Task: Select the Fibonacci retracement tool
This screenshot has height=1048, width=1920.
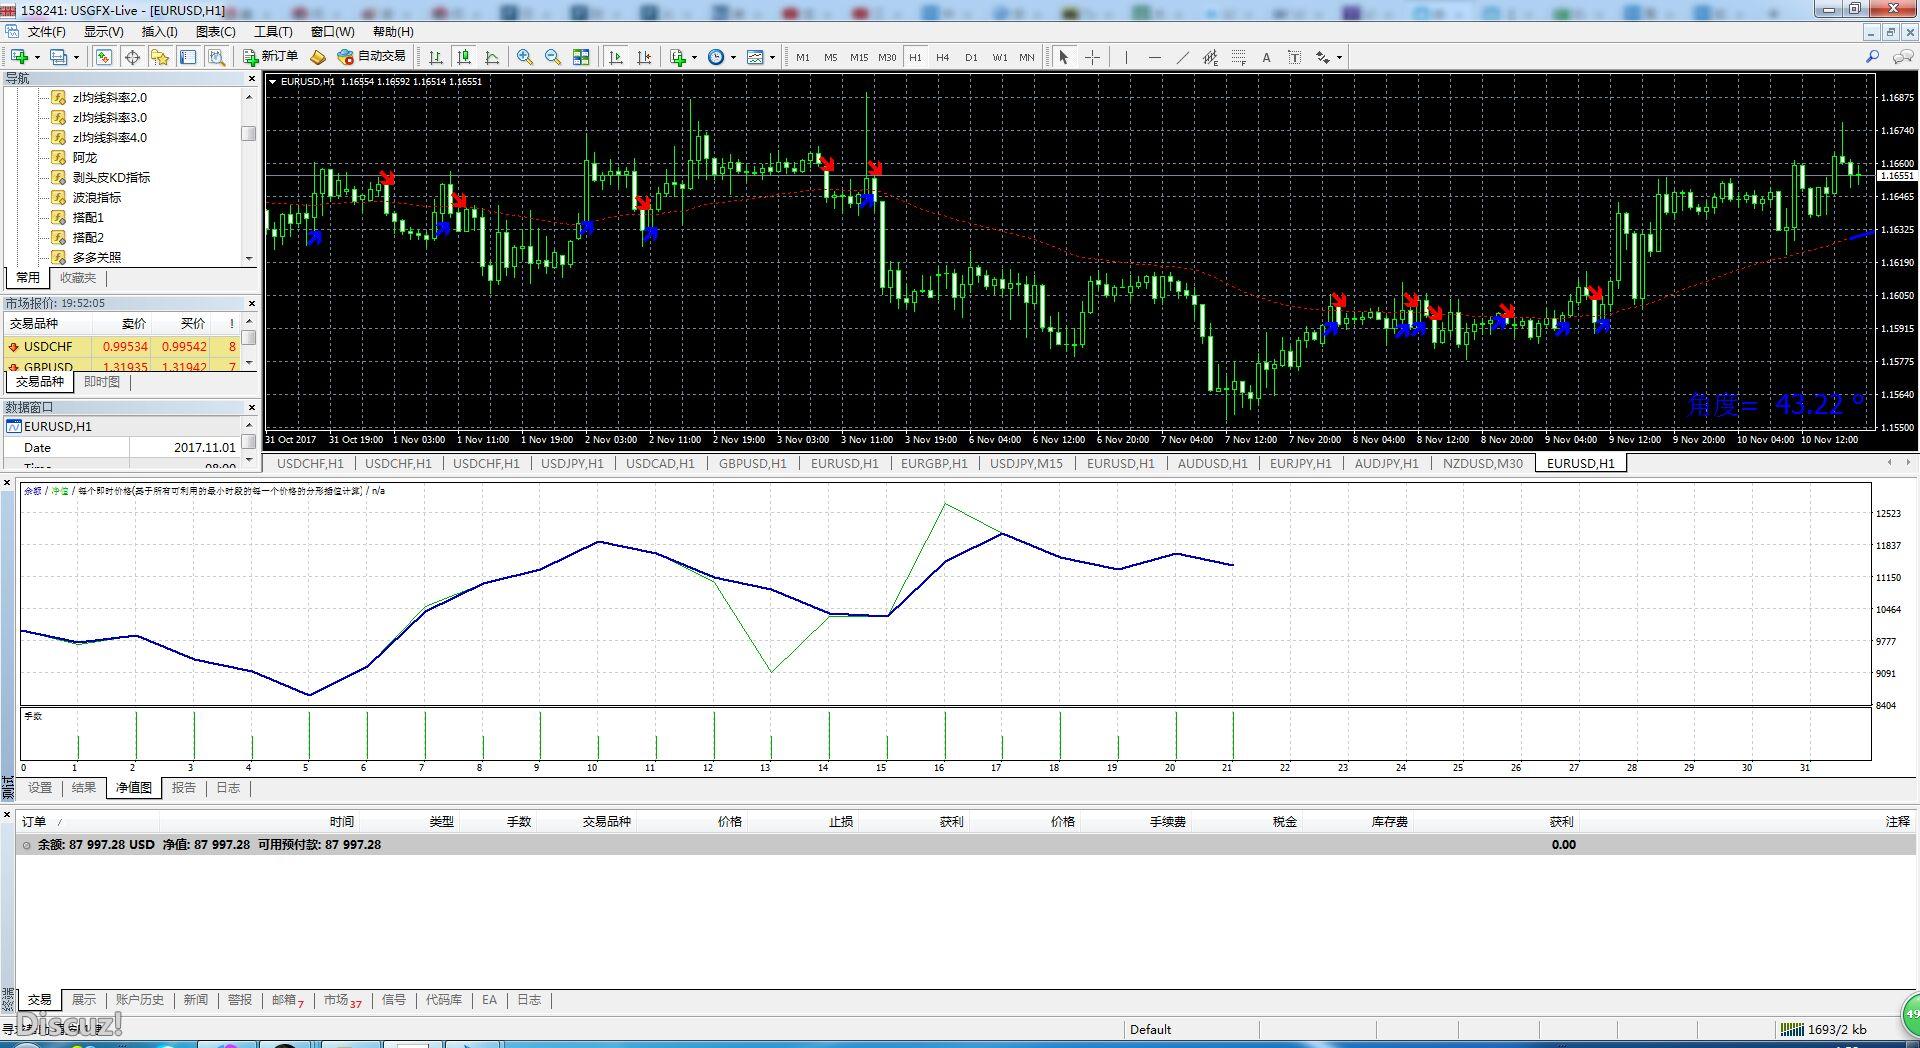Action: (1238, 57)
